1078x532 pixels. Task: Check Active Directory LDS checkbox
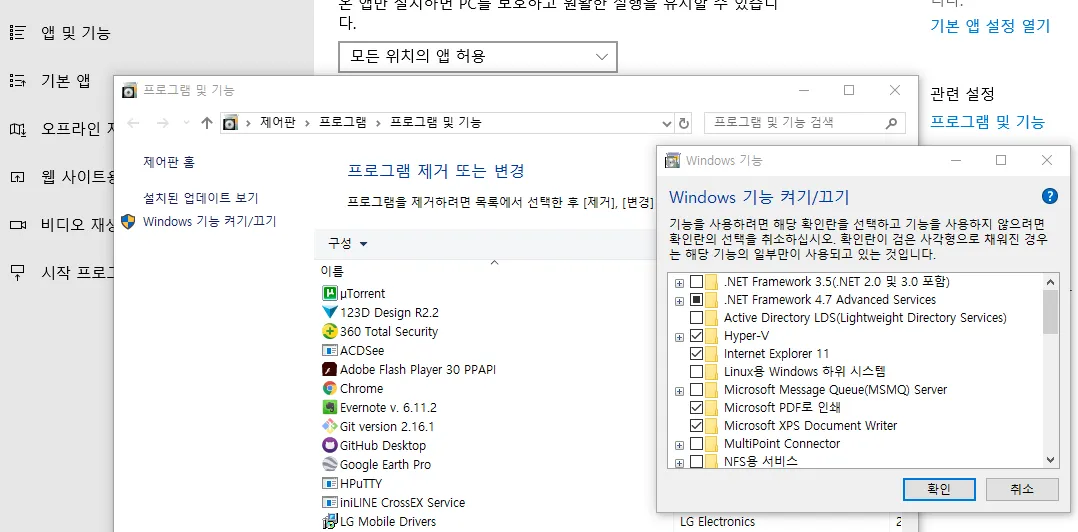[x=696, y=318]
